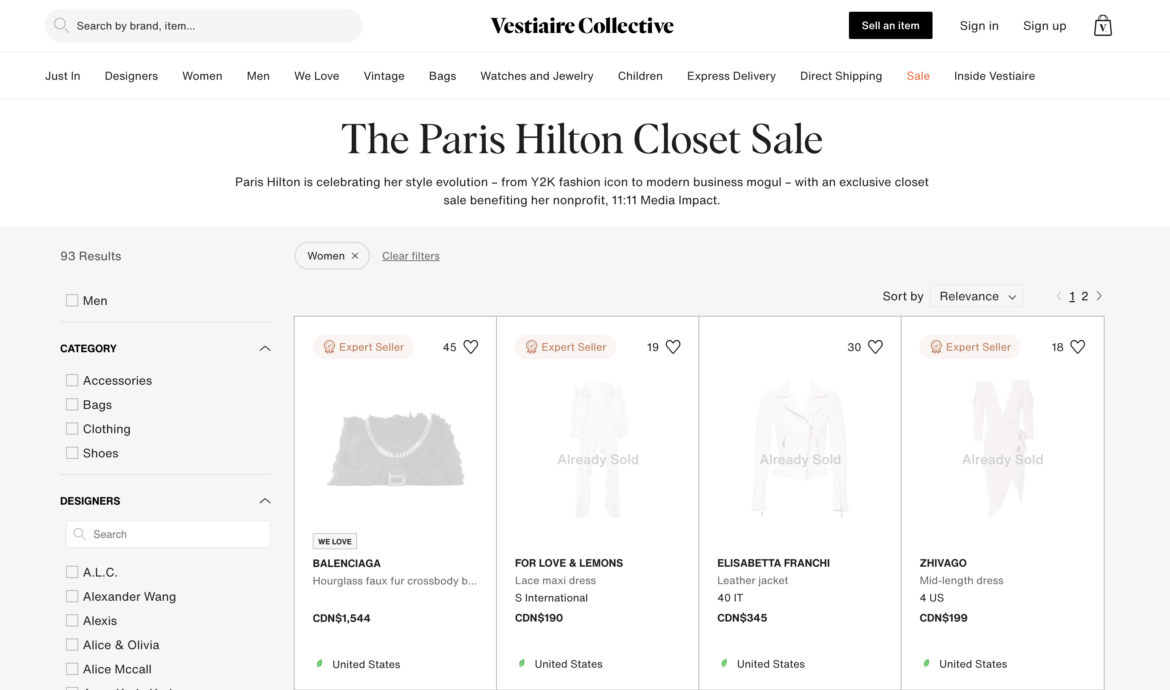Check the Alexander Wang designer filter
The height and width of the screenshot is (690, 1170).
[72, 596]
